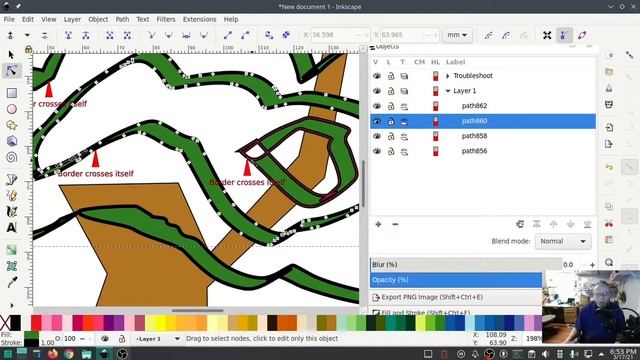Image resolution: width=640 pixels, height=360 pixels.
Task: Expand Export PNG Image panel
Action: coord(456,297)
